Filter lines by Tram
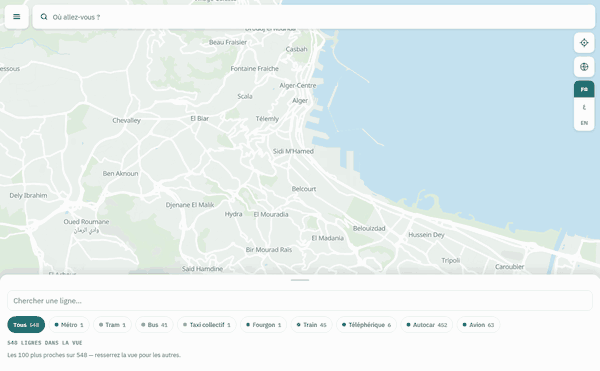Image resolution: width=600 pixels, height=371 pixels. click(x=112, y=325)
